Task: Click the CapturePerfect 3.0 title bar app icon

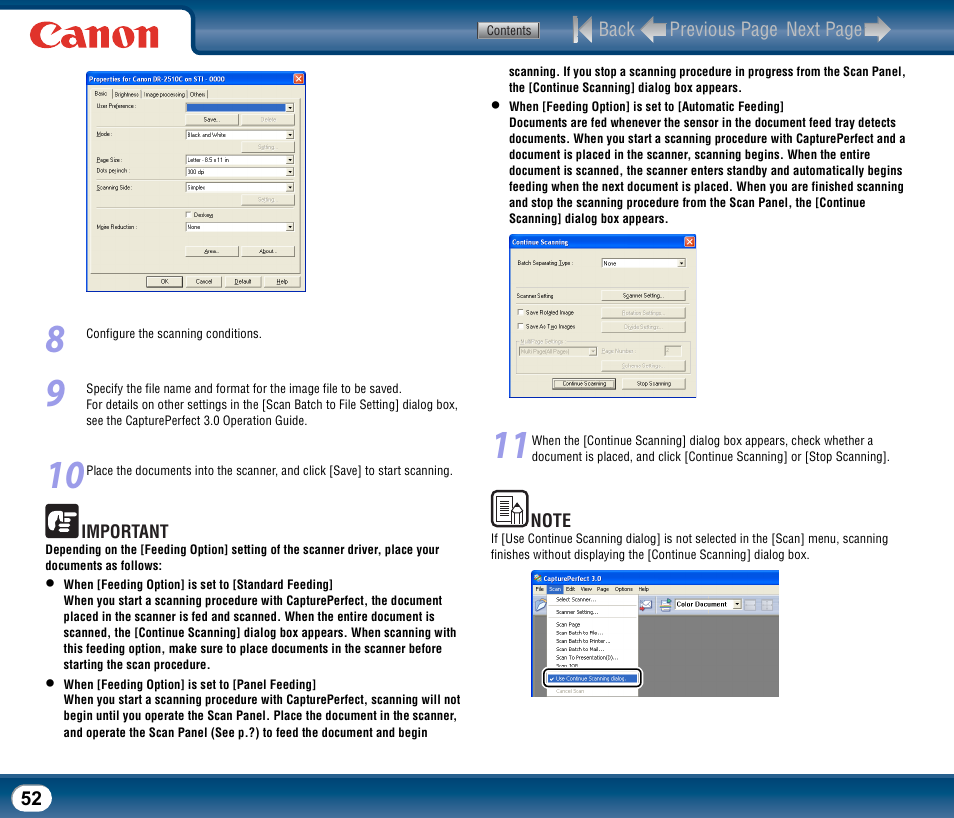Action: pyautogui.click(x=537, y=578)
